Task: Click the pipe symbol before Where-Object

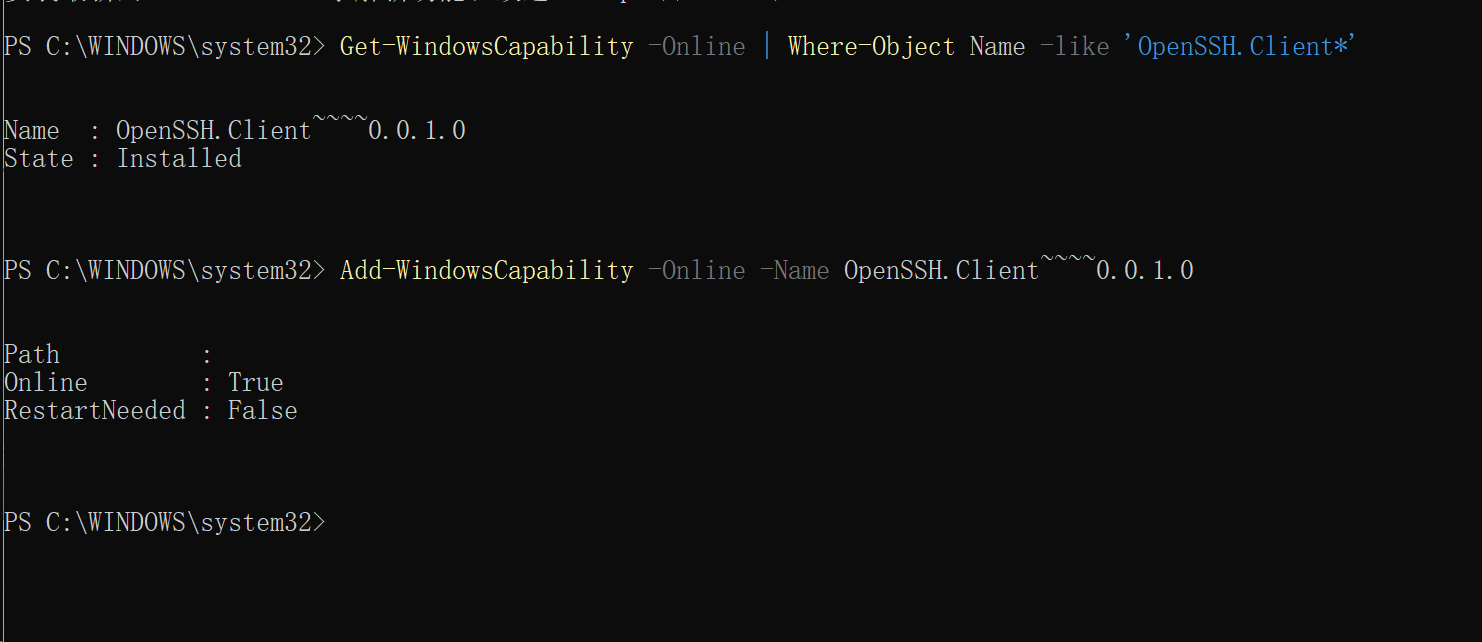Action: tap(766, 46)
